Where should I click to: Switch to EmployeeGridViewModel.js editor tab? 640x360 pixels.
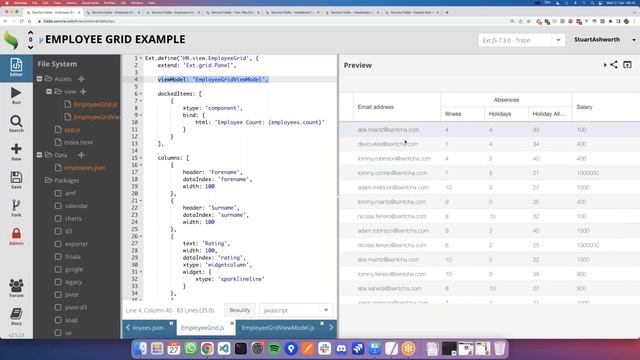click(278, 328)
